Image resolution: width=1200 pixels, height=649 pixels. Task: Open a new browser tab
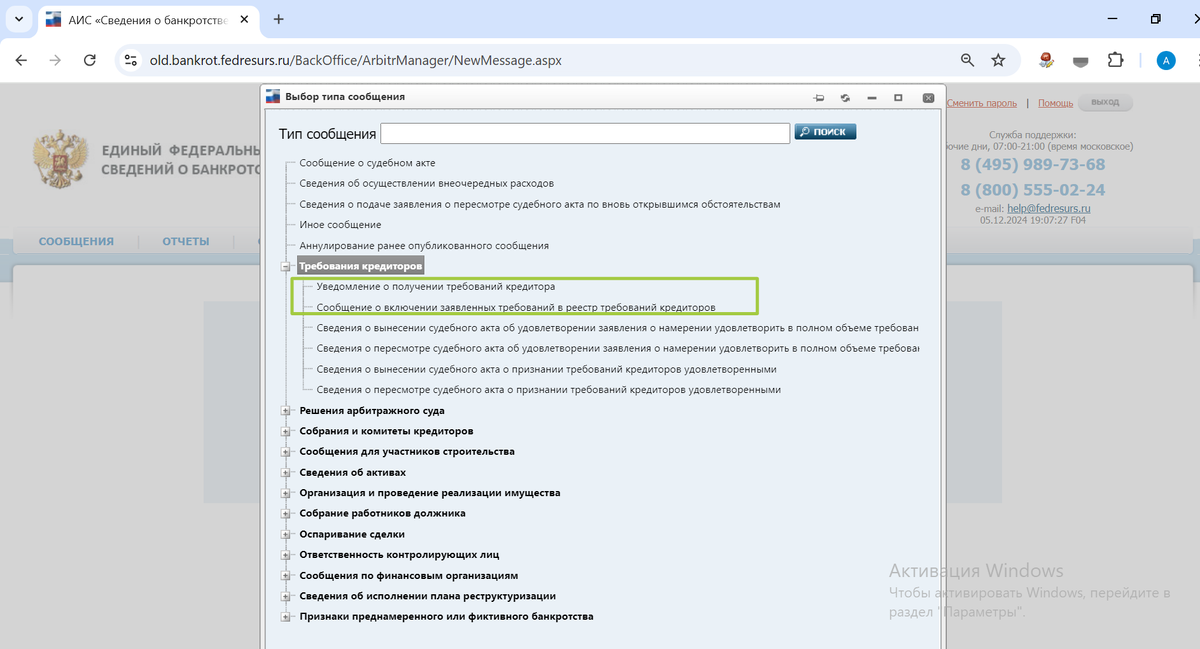[x=278, y=19]
